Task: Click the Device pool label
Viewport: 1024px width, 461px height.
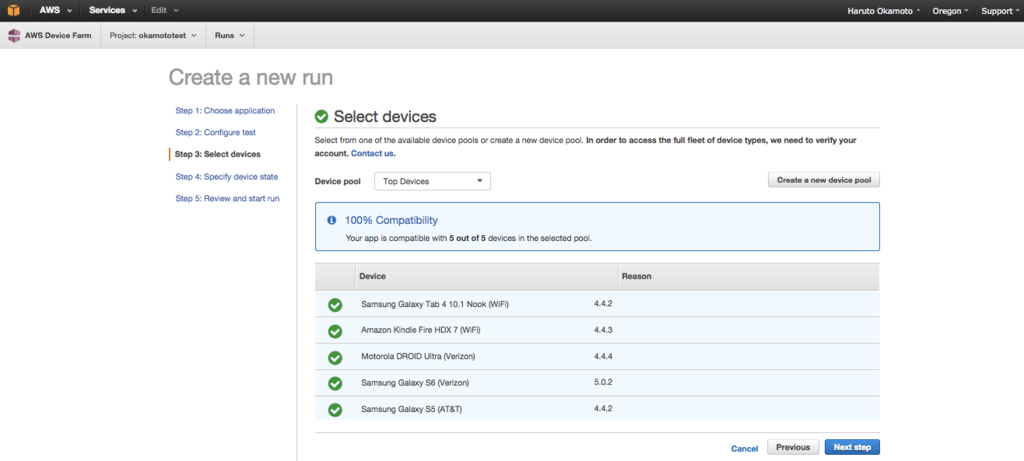Action: (338, 182)
